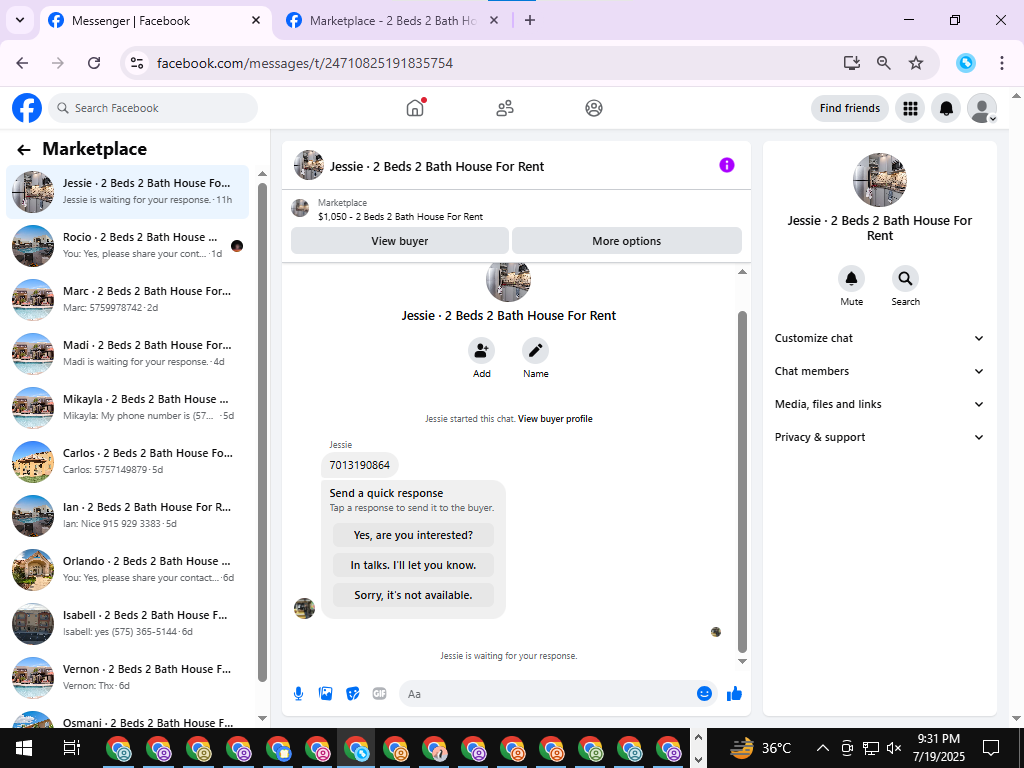Expand Customize chat section
Viewport: 1024px width, 768px height.
[879, 338]
